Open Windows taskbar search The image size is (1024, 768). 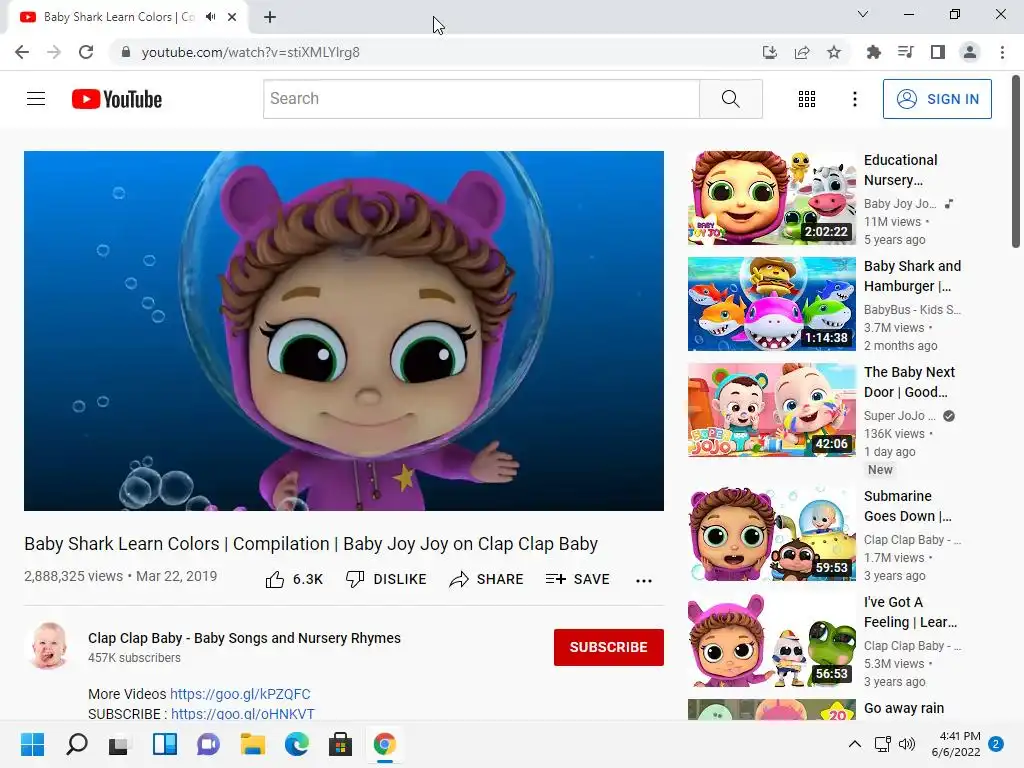[77, 744]
